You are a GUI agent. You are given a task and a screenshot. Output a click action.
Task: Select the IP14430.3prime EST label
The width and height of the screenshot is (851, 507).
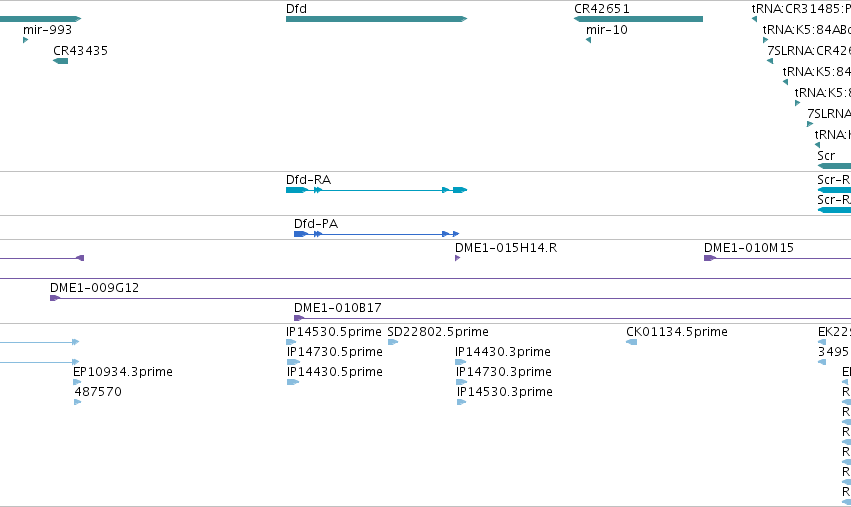pyautogui.click(x=503, y=352)
